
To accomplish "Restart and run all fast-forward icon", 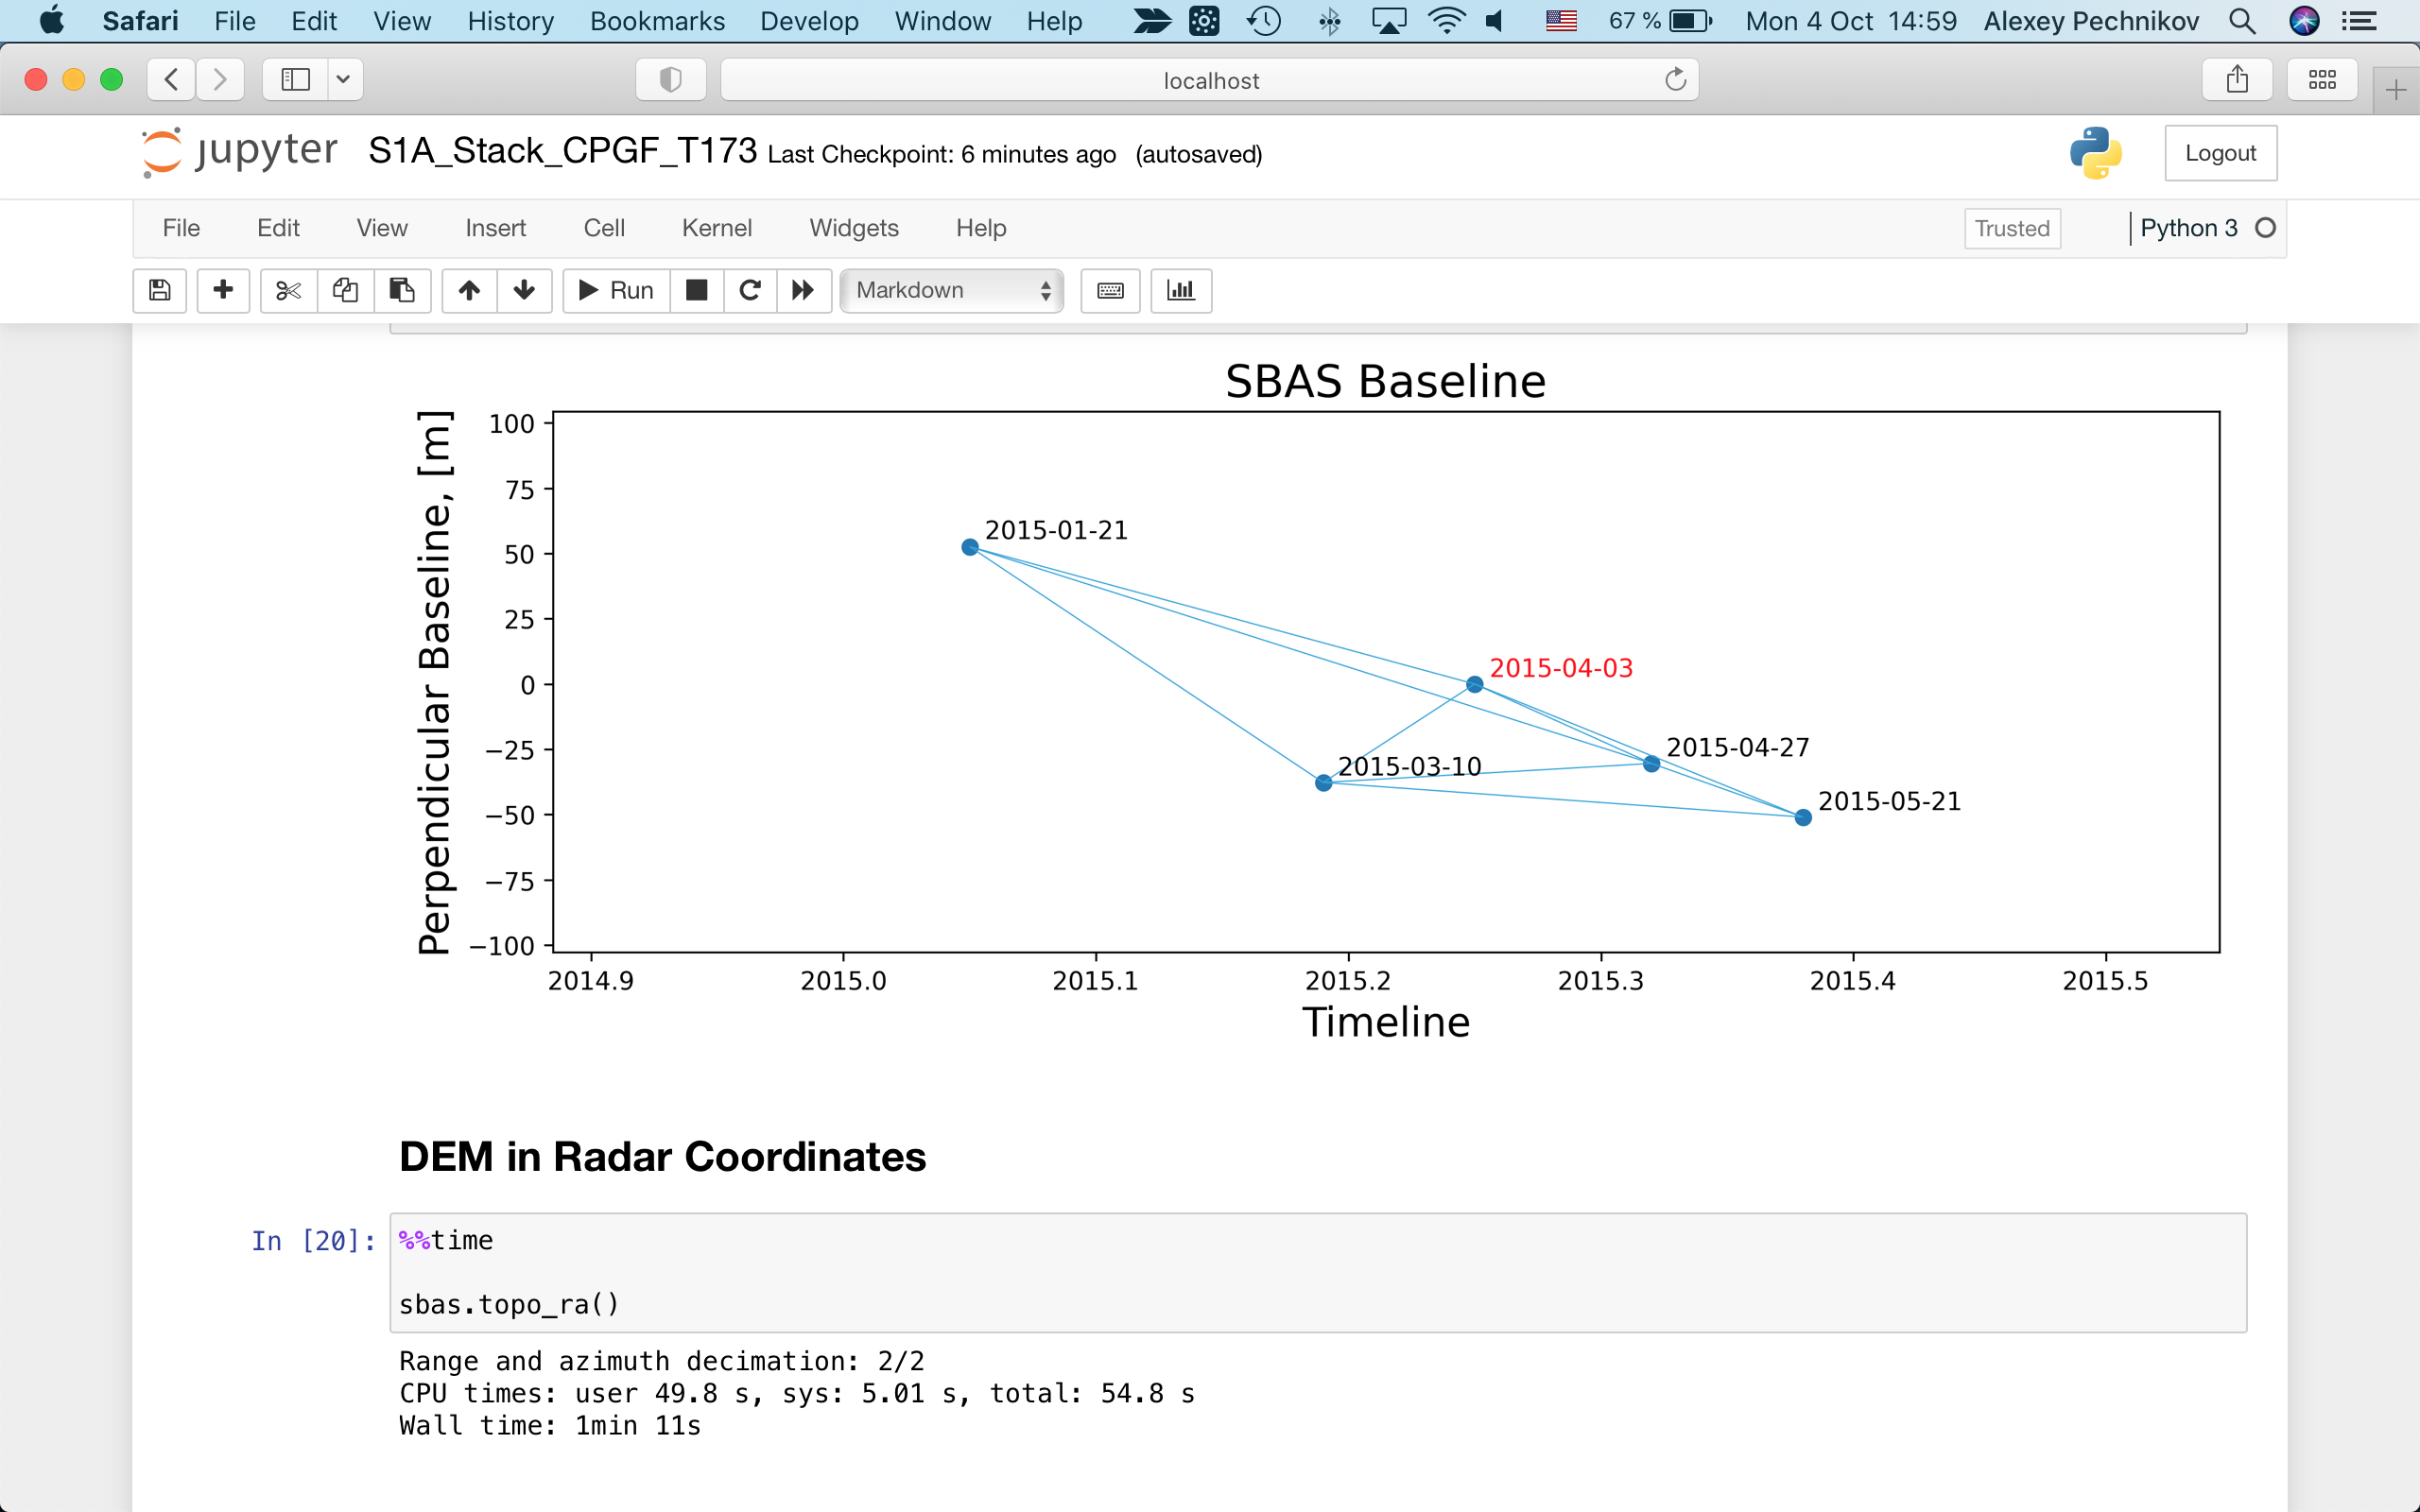I will tap(803, 290).
